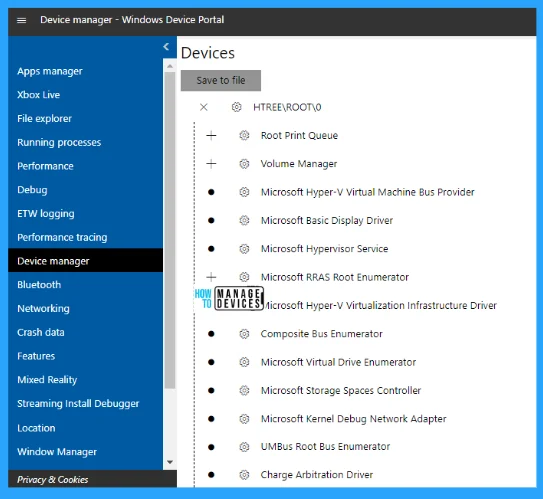Select Volume Manager device name
Screen dimensions: 543x499
(x=299, y=164)
